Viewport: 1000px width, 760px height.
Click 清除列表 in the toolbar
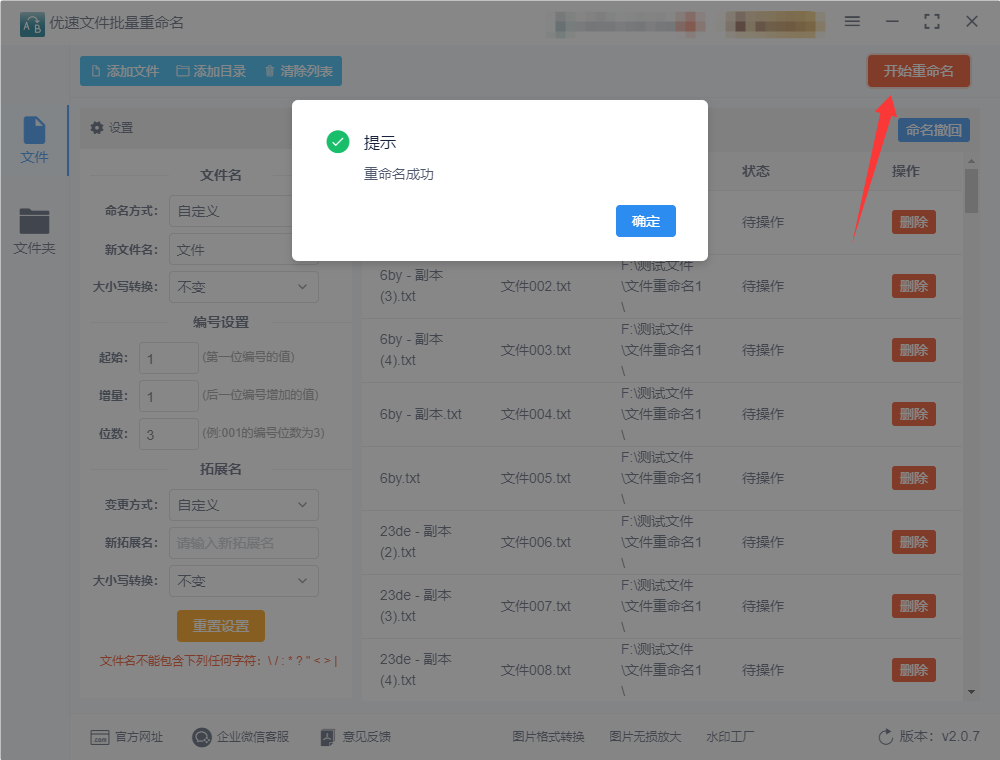[x=298, y=71]
